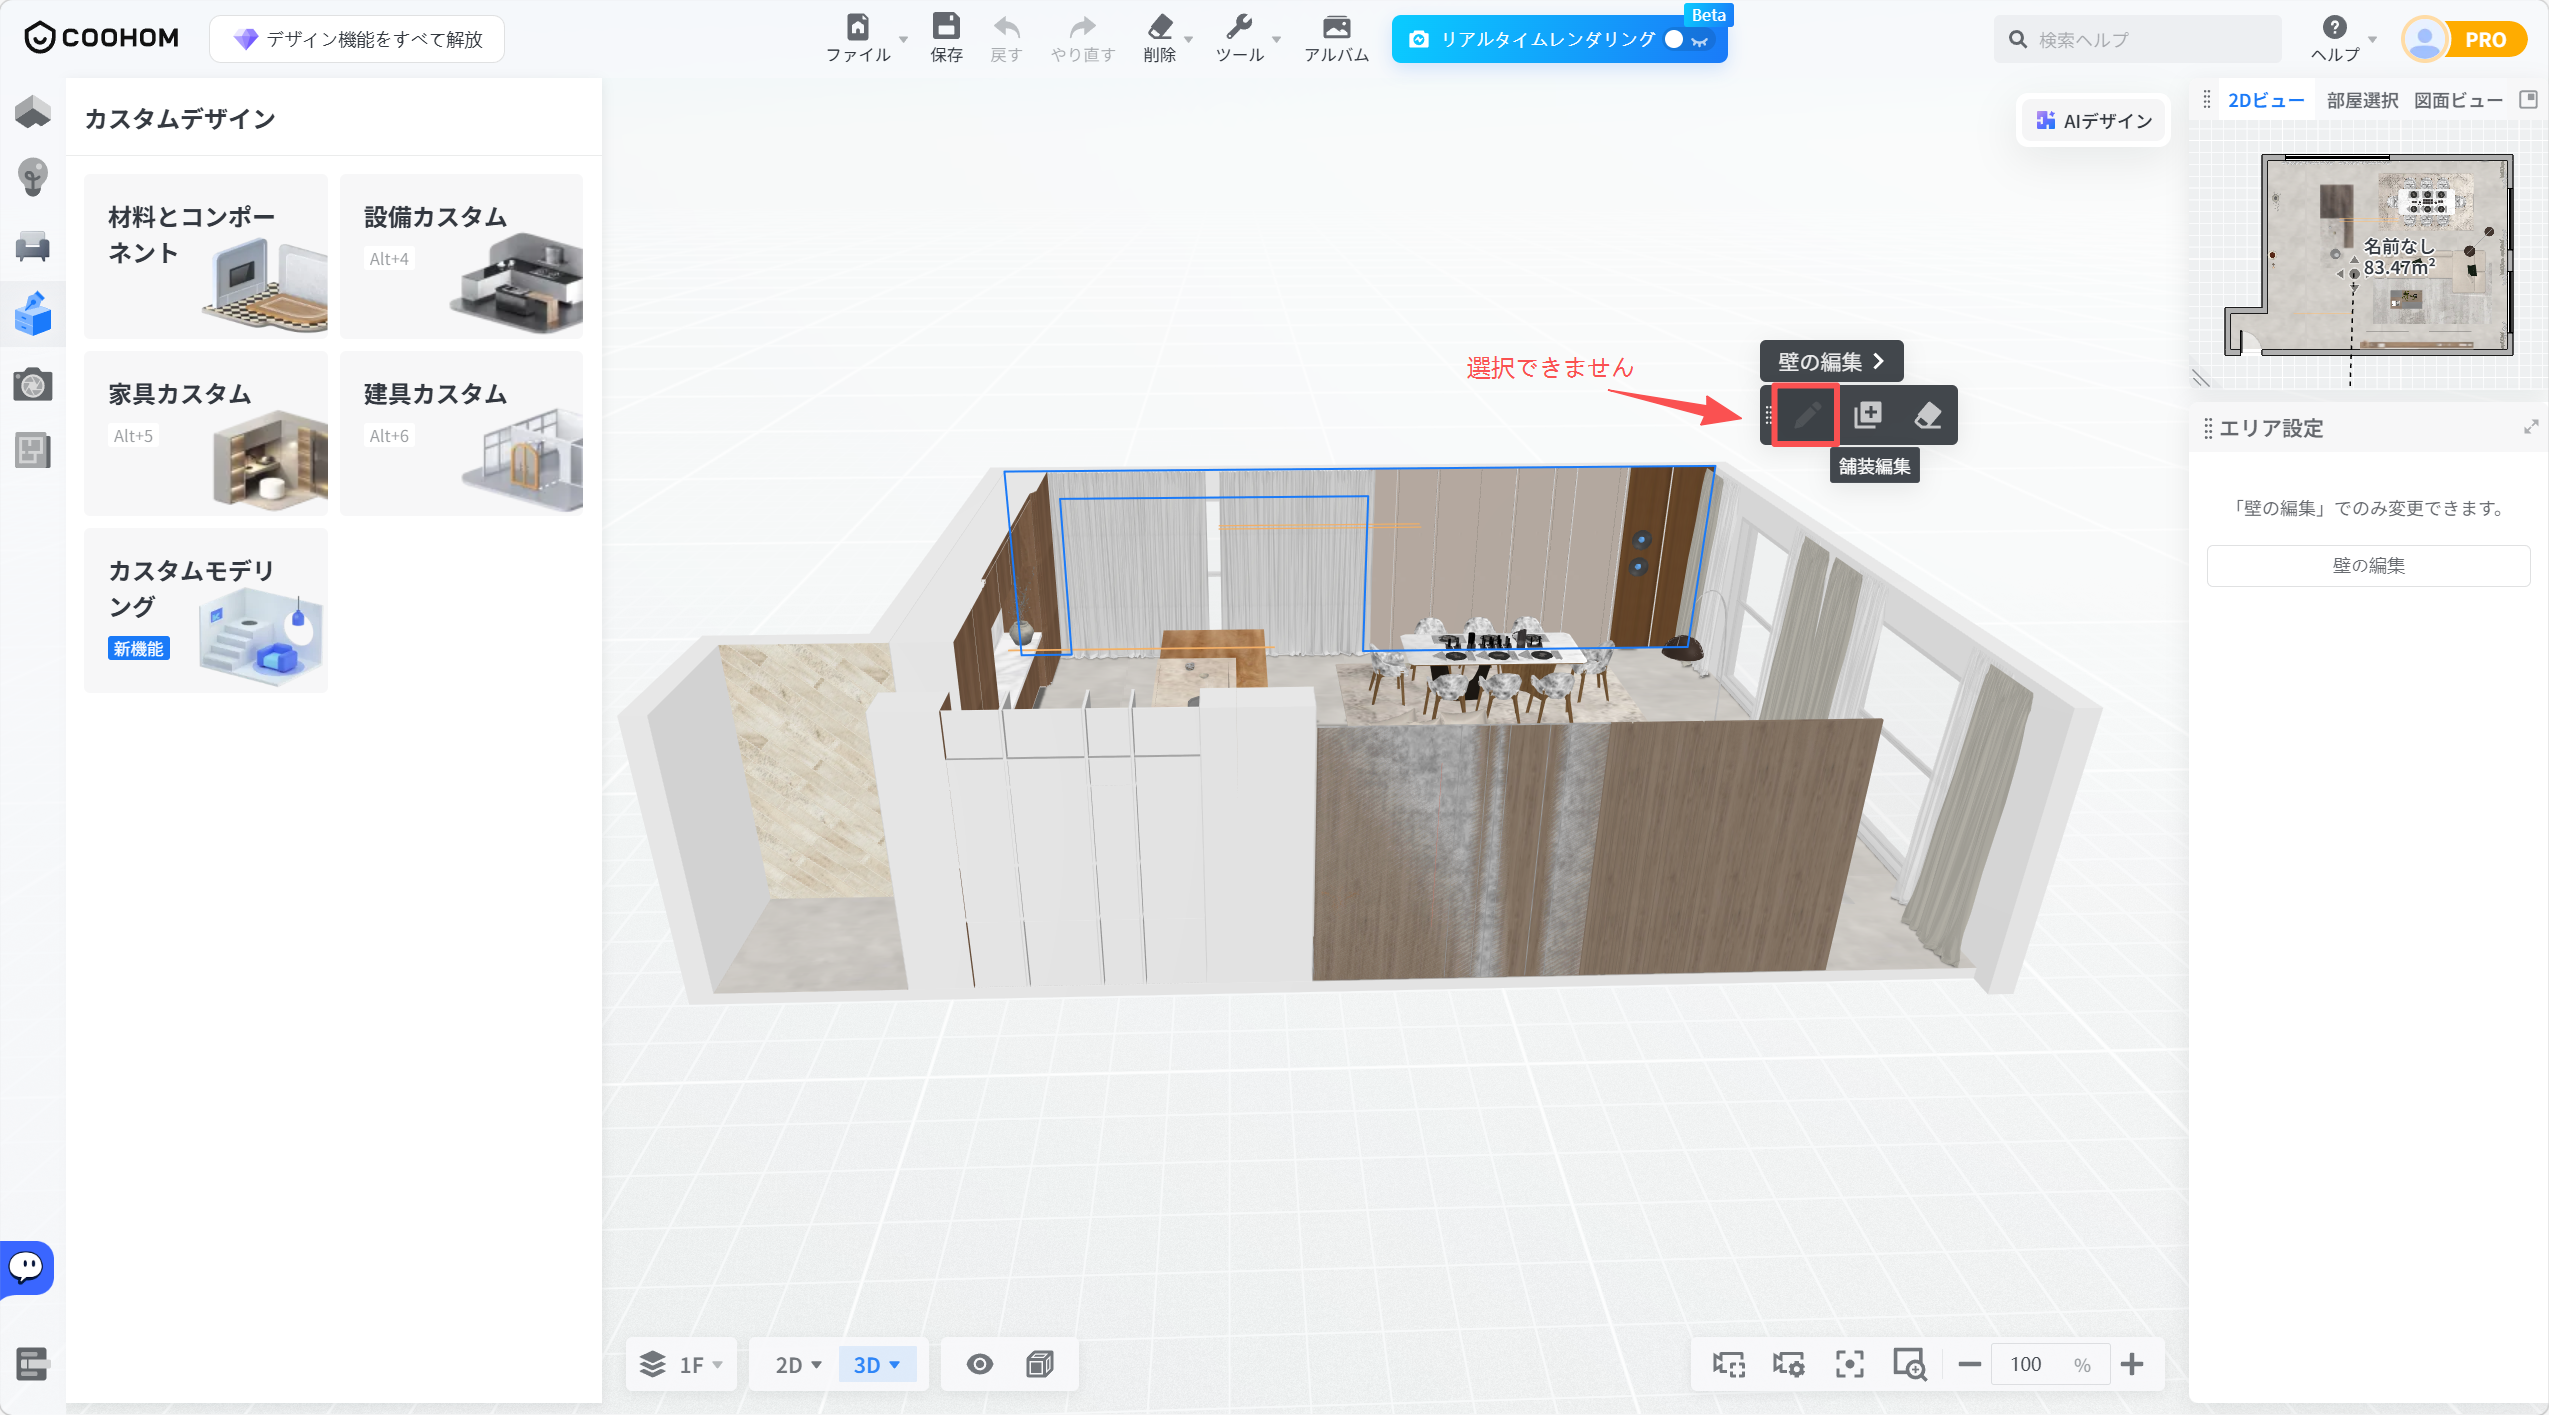This screenshot has width=2549, height=1415.
Task: Click the 2D minimap floor plan thumbnail
Action: tap(2368, 257)
